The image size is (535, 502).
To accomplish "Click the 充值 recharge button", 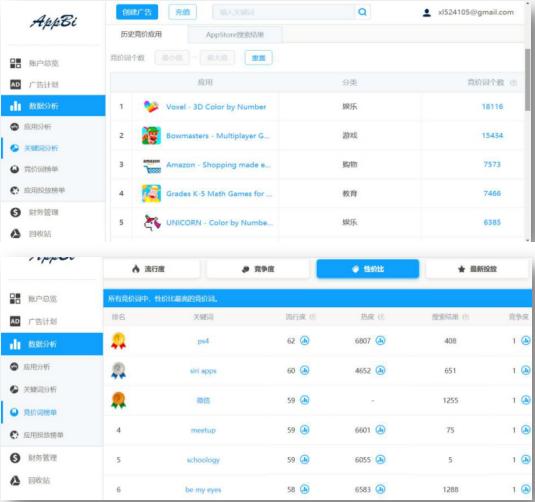I will tap(183, 12).
